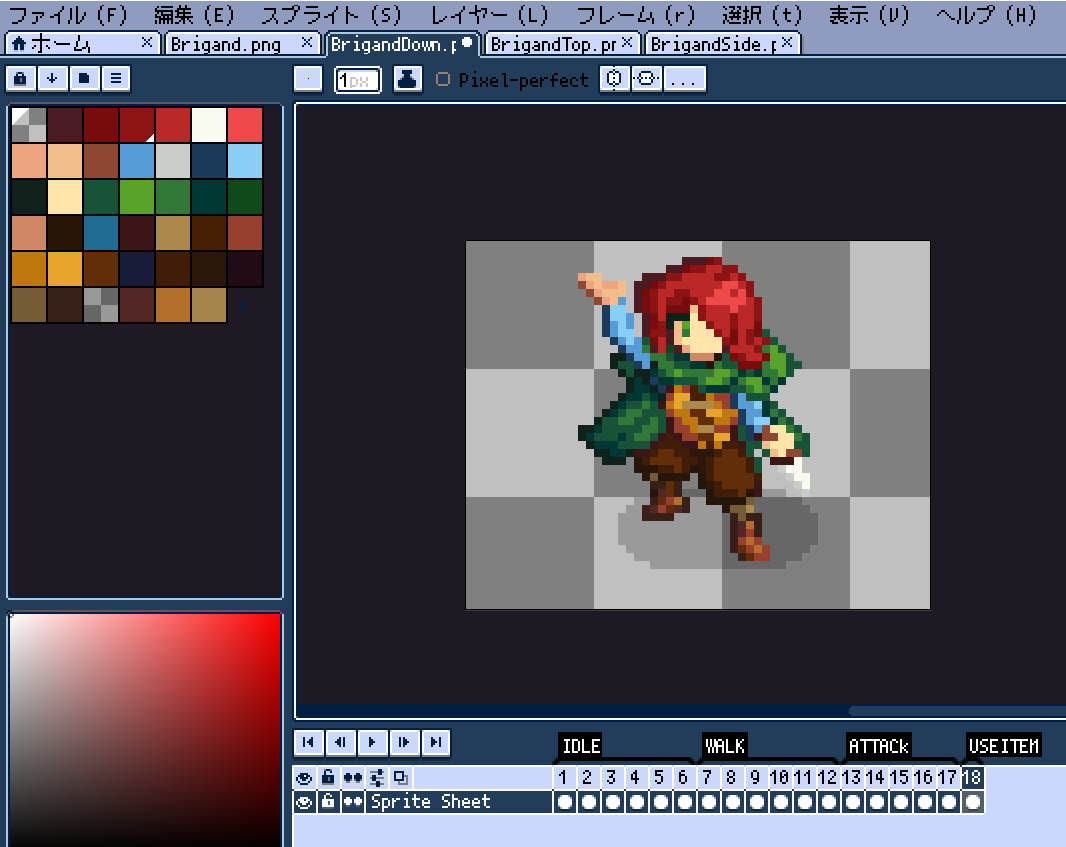Toggle all layers lock in timeline header
This screenshot has height=847, width=1066.
click(x=328, y=778)
